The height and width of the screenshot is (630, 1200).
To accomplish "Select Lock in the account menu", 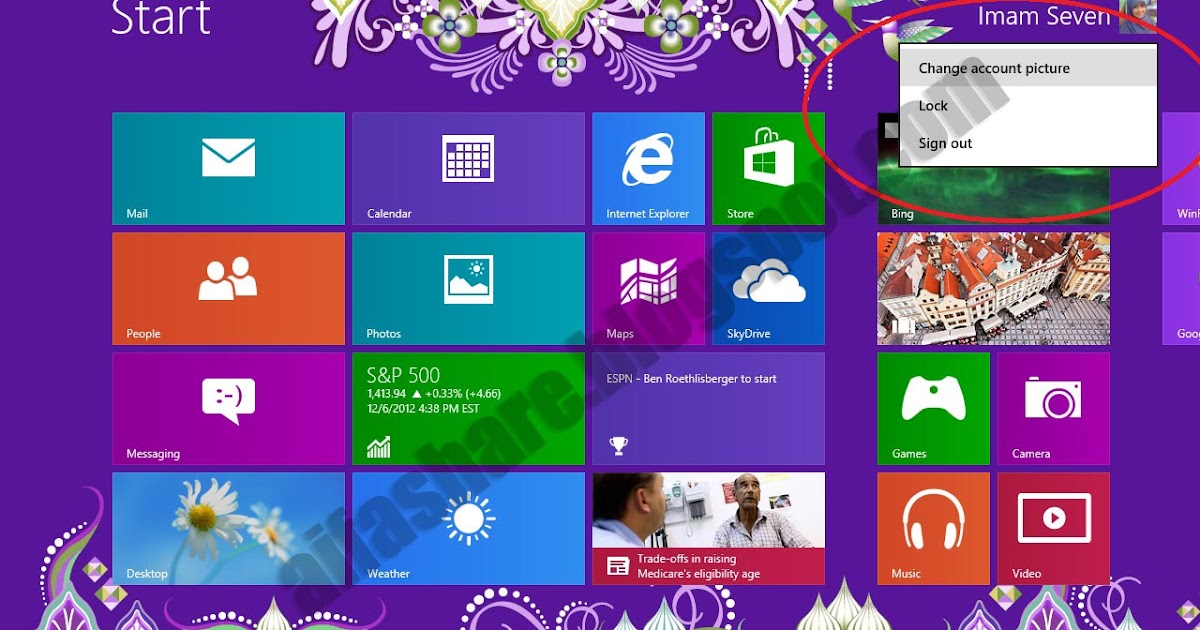I will 1028,106.
